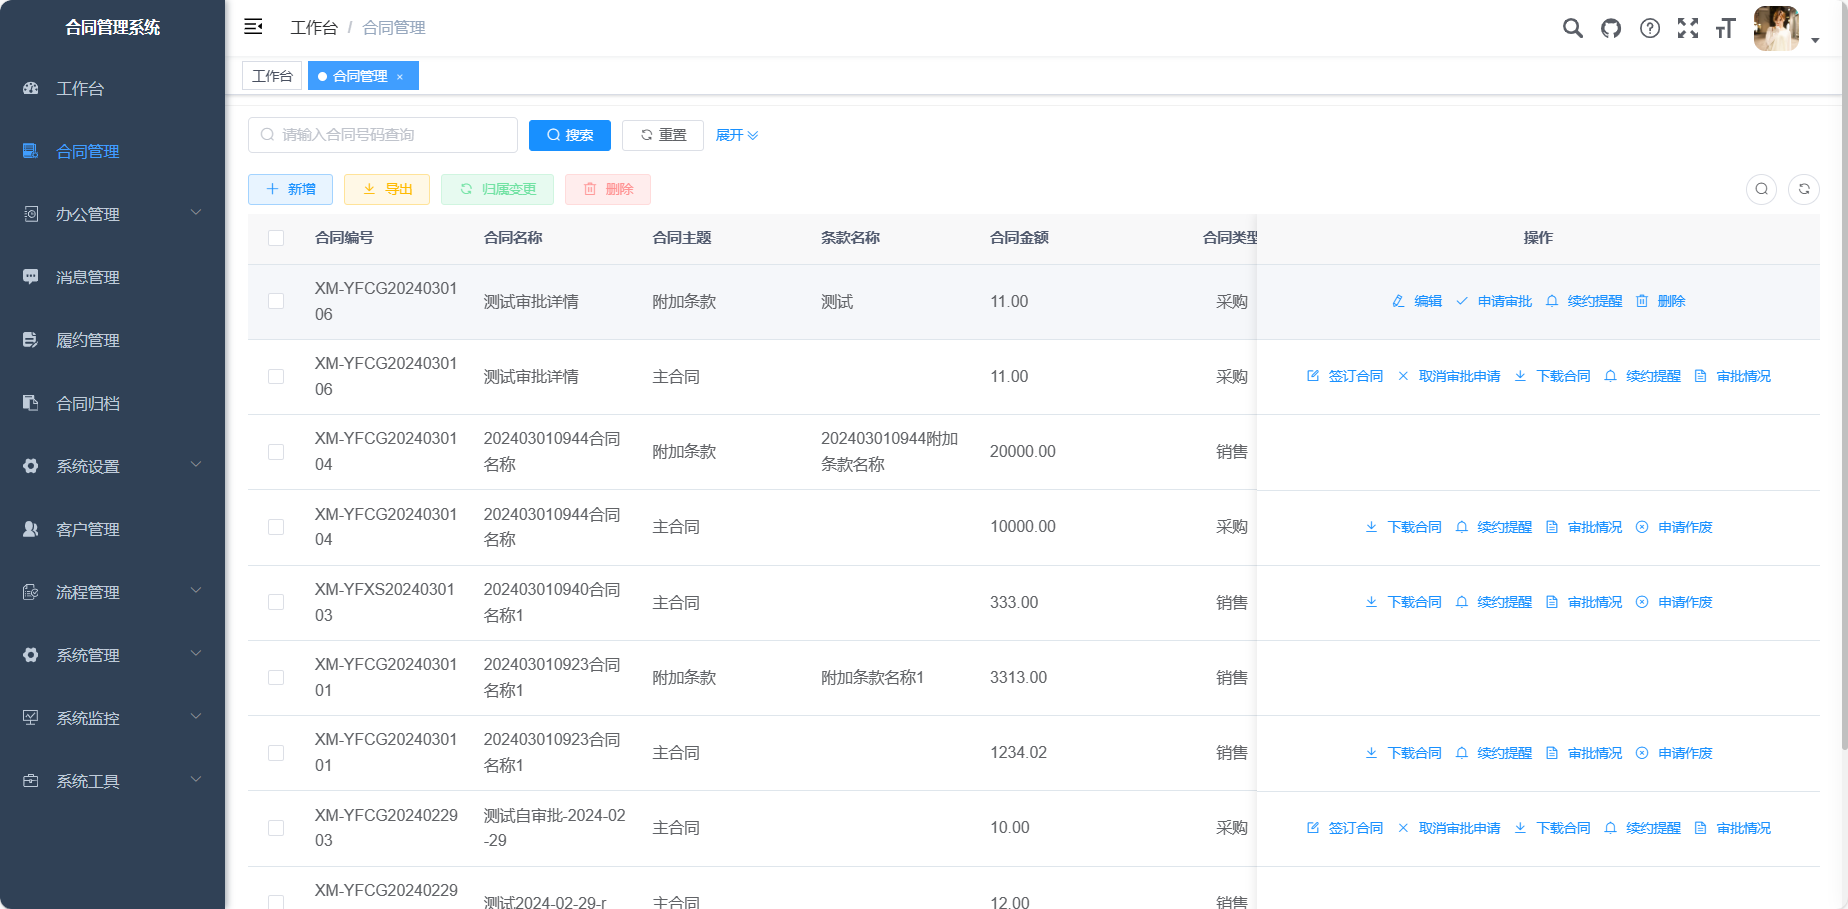Open the header search magnifier icon
1848x909 pixels.
tap(1573, 28)
